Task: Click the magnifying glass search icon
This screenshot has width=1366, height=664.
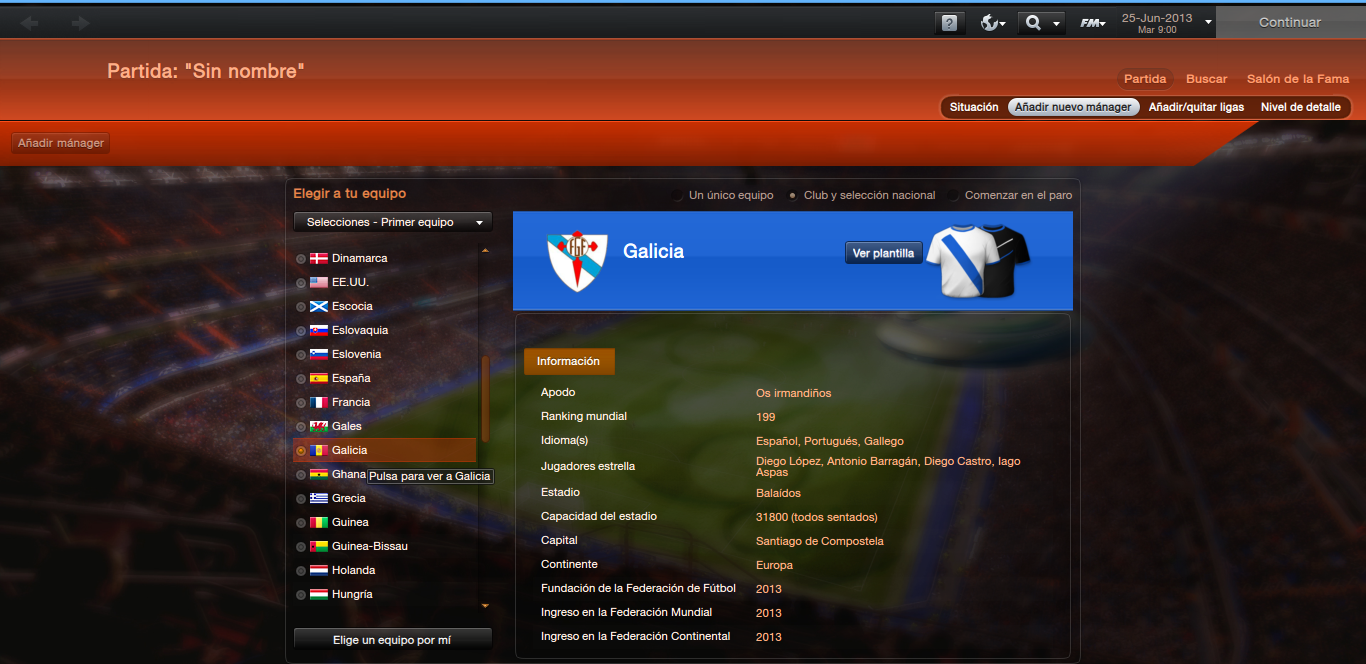Action: [1034, 23]
